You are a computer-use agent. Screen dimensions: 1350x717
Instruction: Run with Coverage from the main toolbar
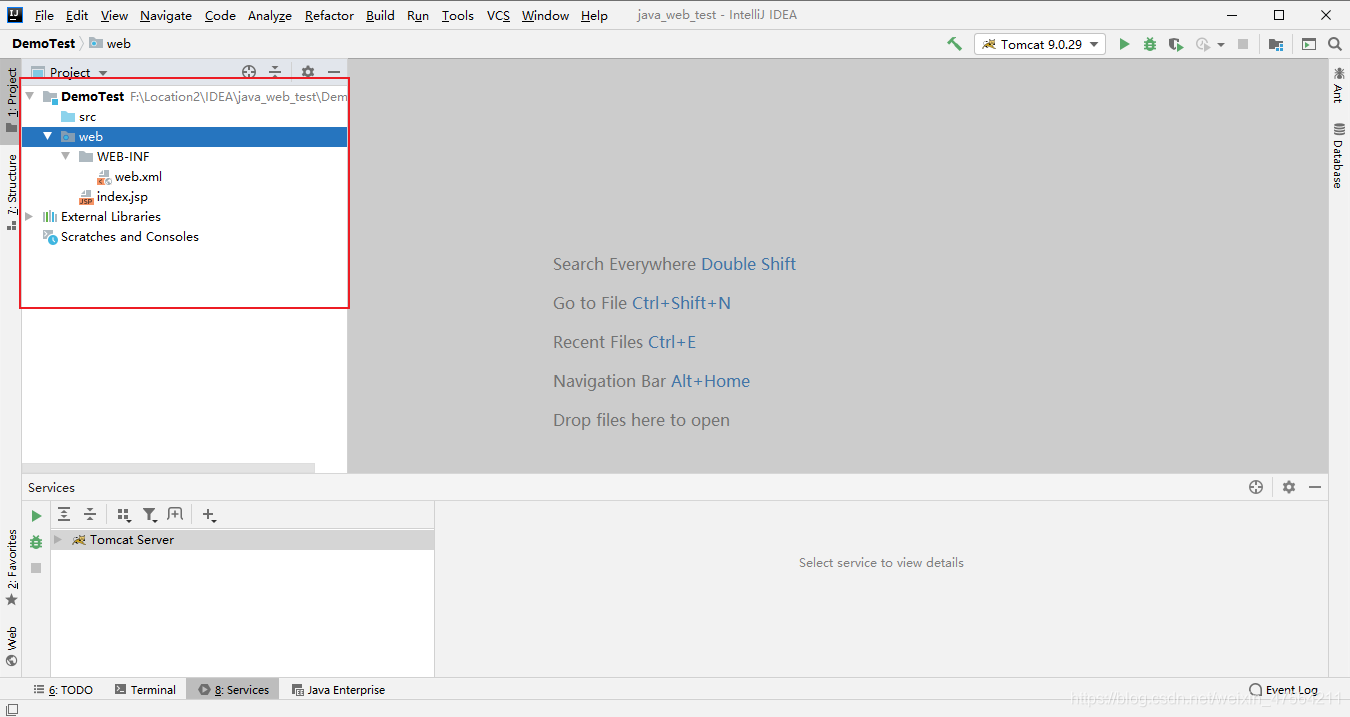tap(1176, 44)
